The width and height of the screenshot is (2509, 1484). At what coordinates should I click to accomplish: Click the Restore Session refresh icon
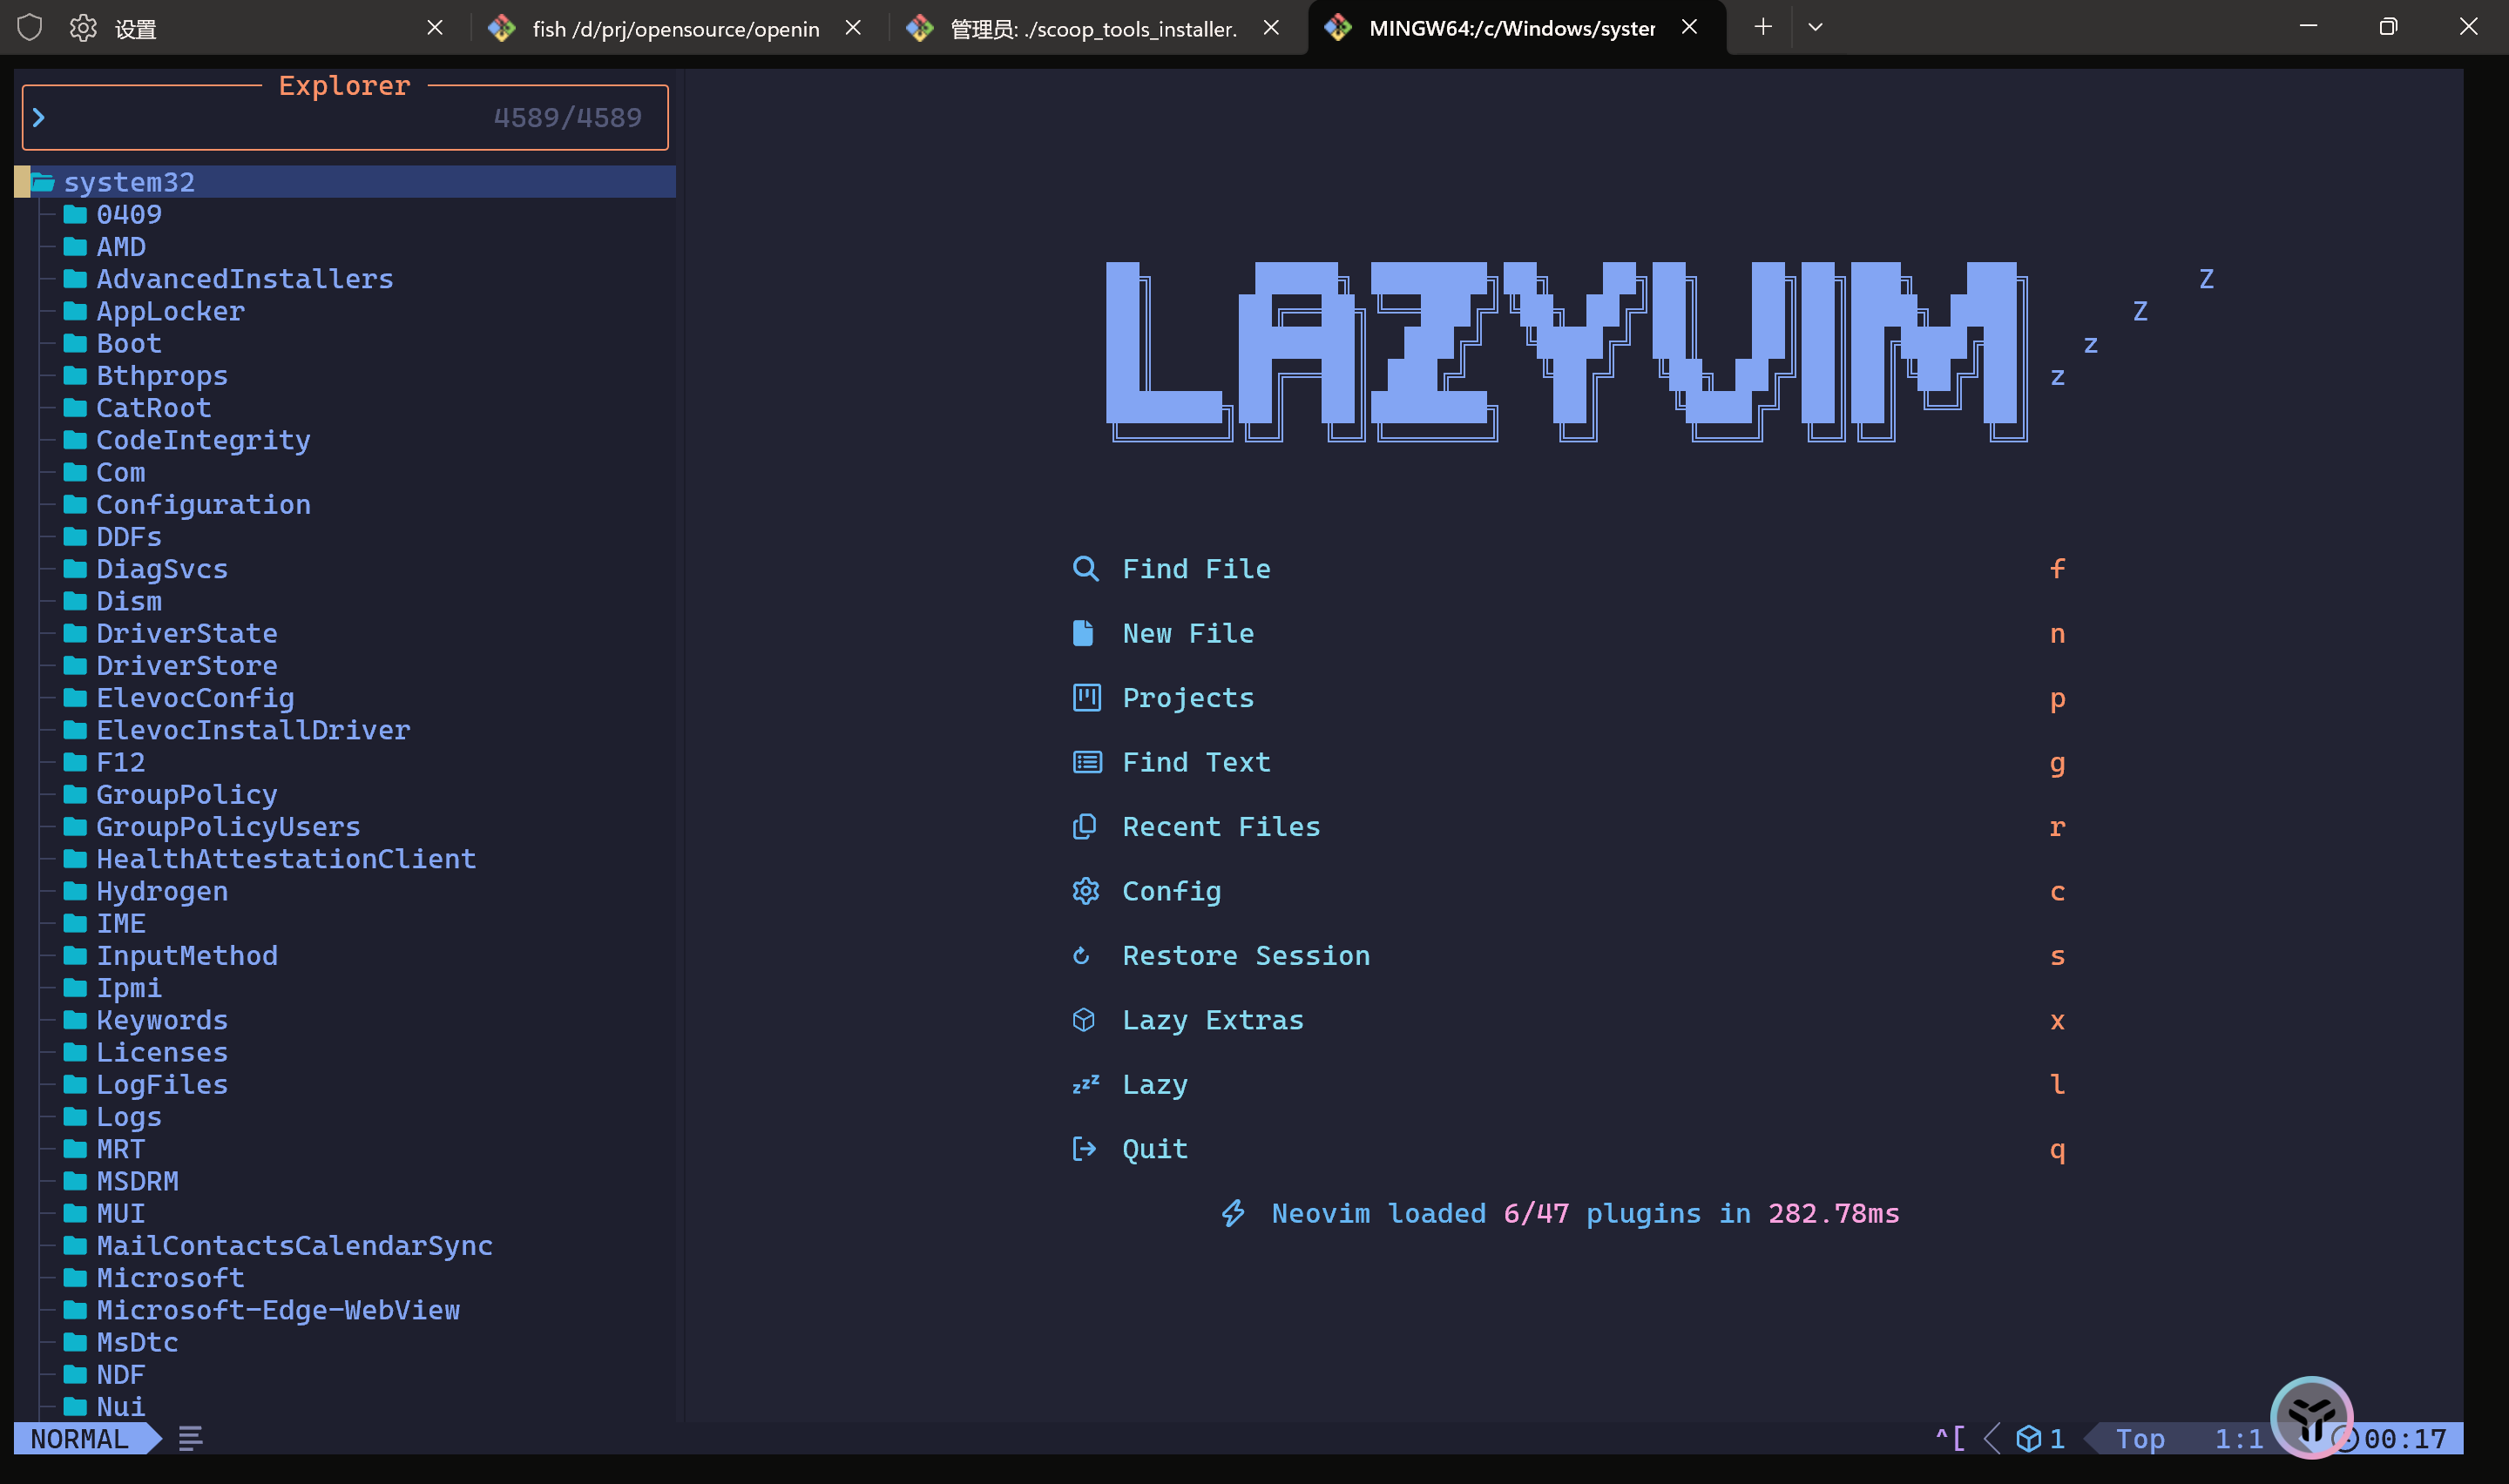click(1081, 956)
